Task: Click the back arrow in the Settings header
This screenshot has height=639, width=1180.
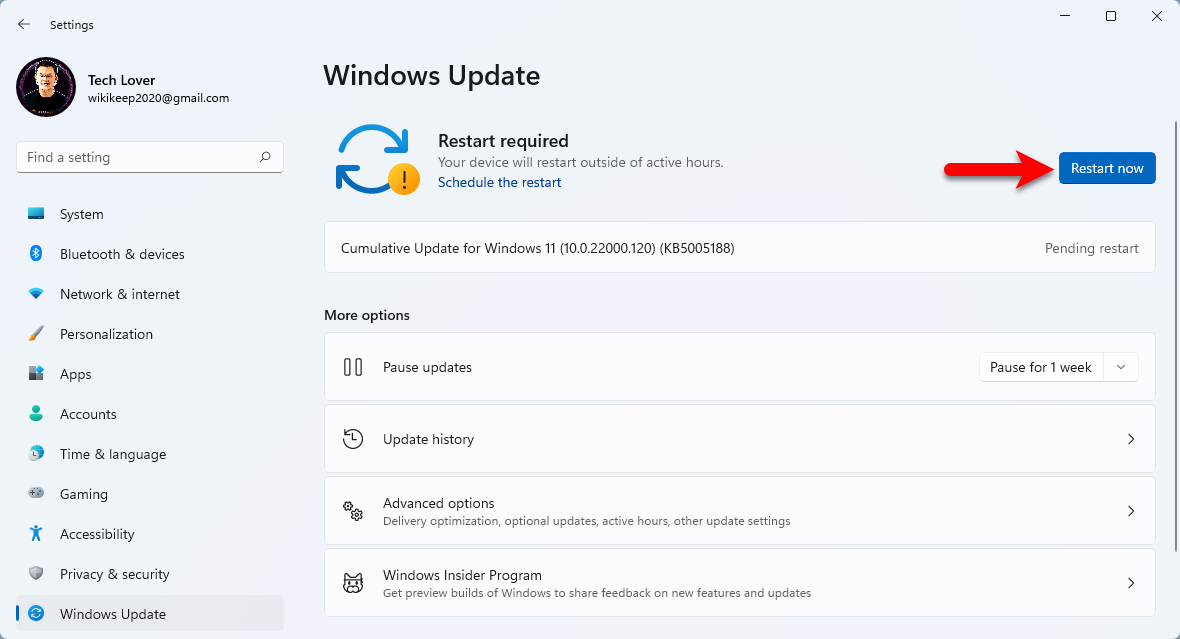Action: [24, 25]
